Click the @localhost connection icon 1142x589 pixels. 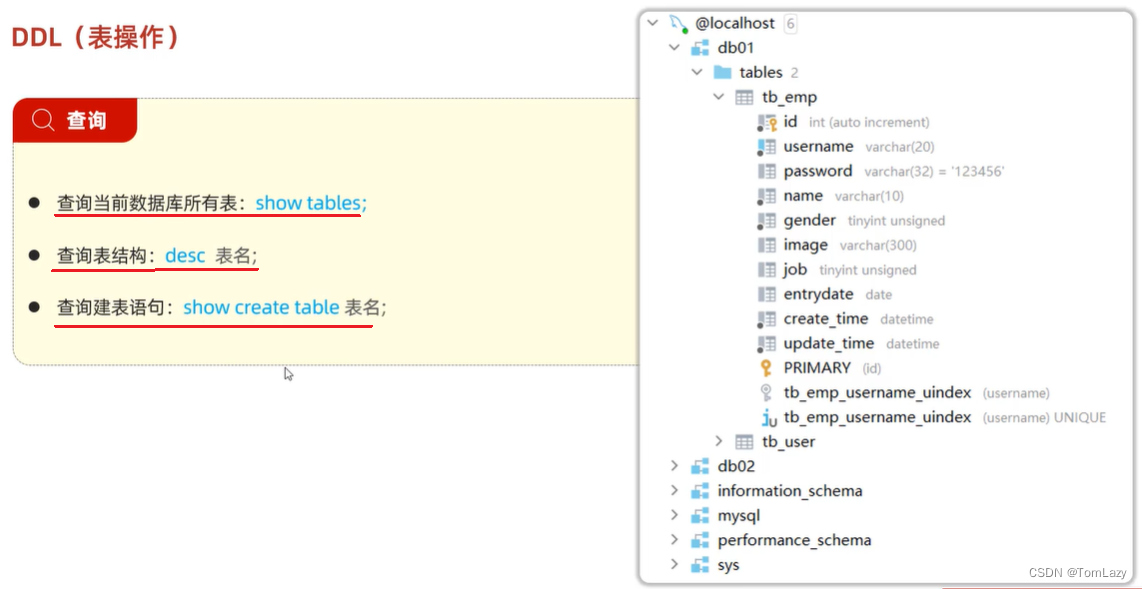678,22
